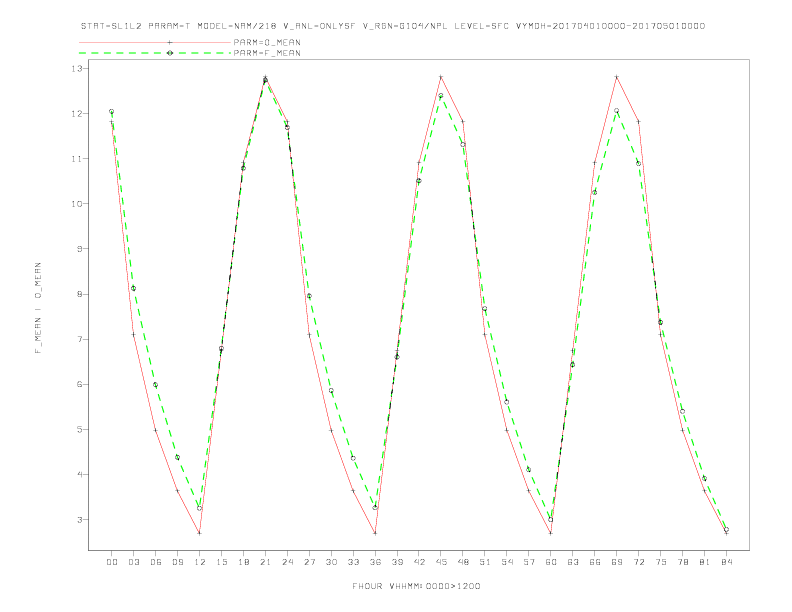Select x-axis tick label 57

pos(529,562)
